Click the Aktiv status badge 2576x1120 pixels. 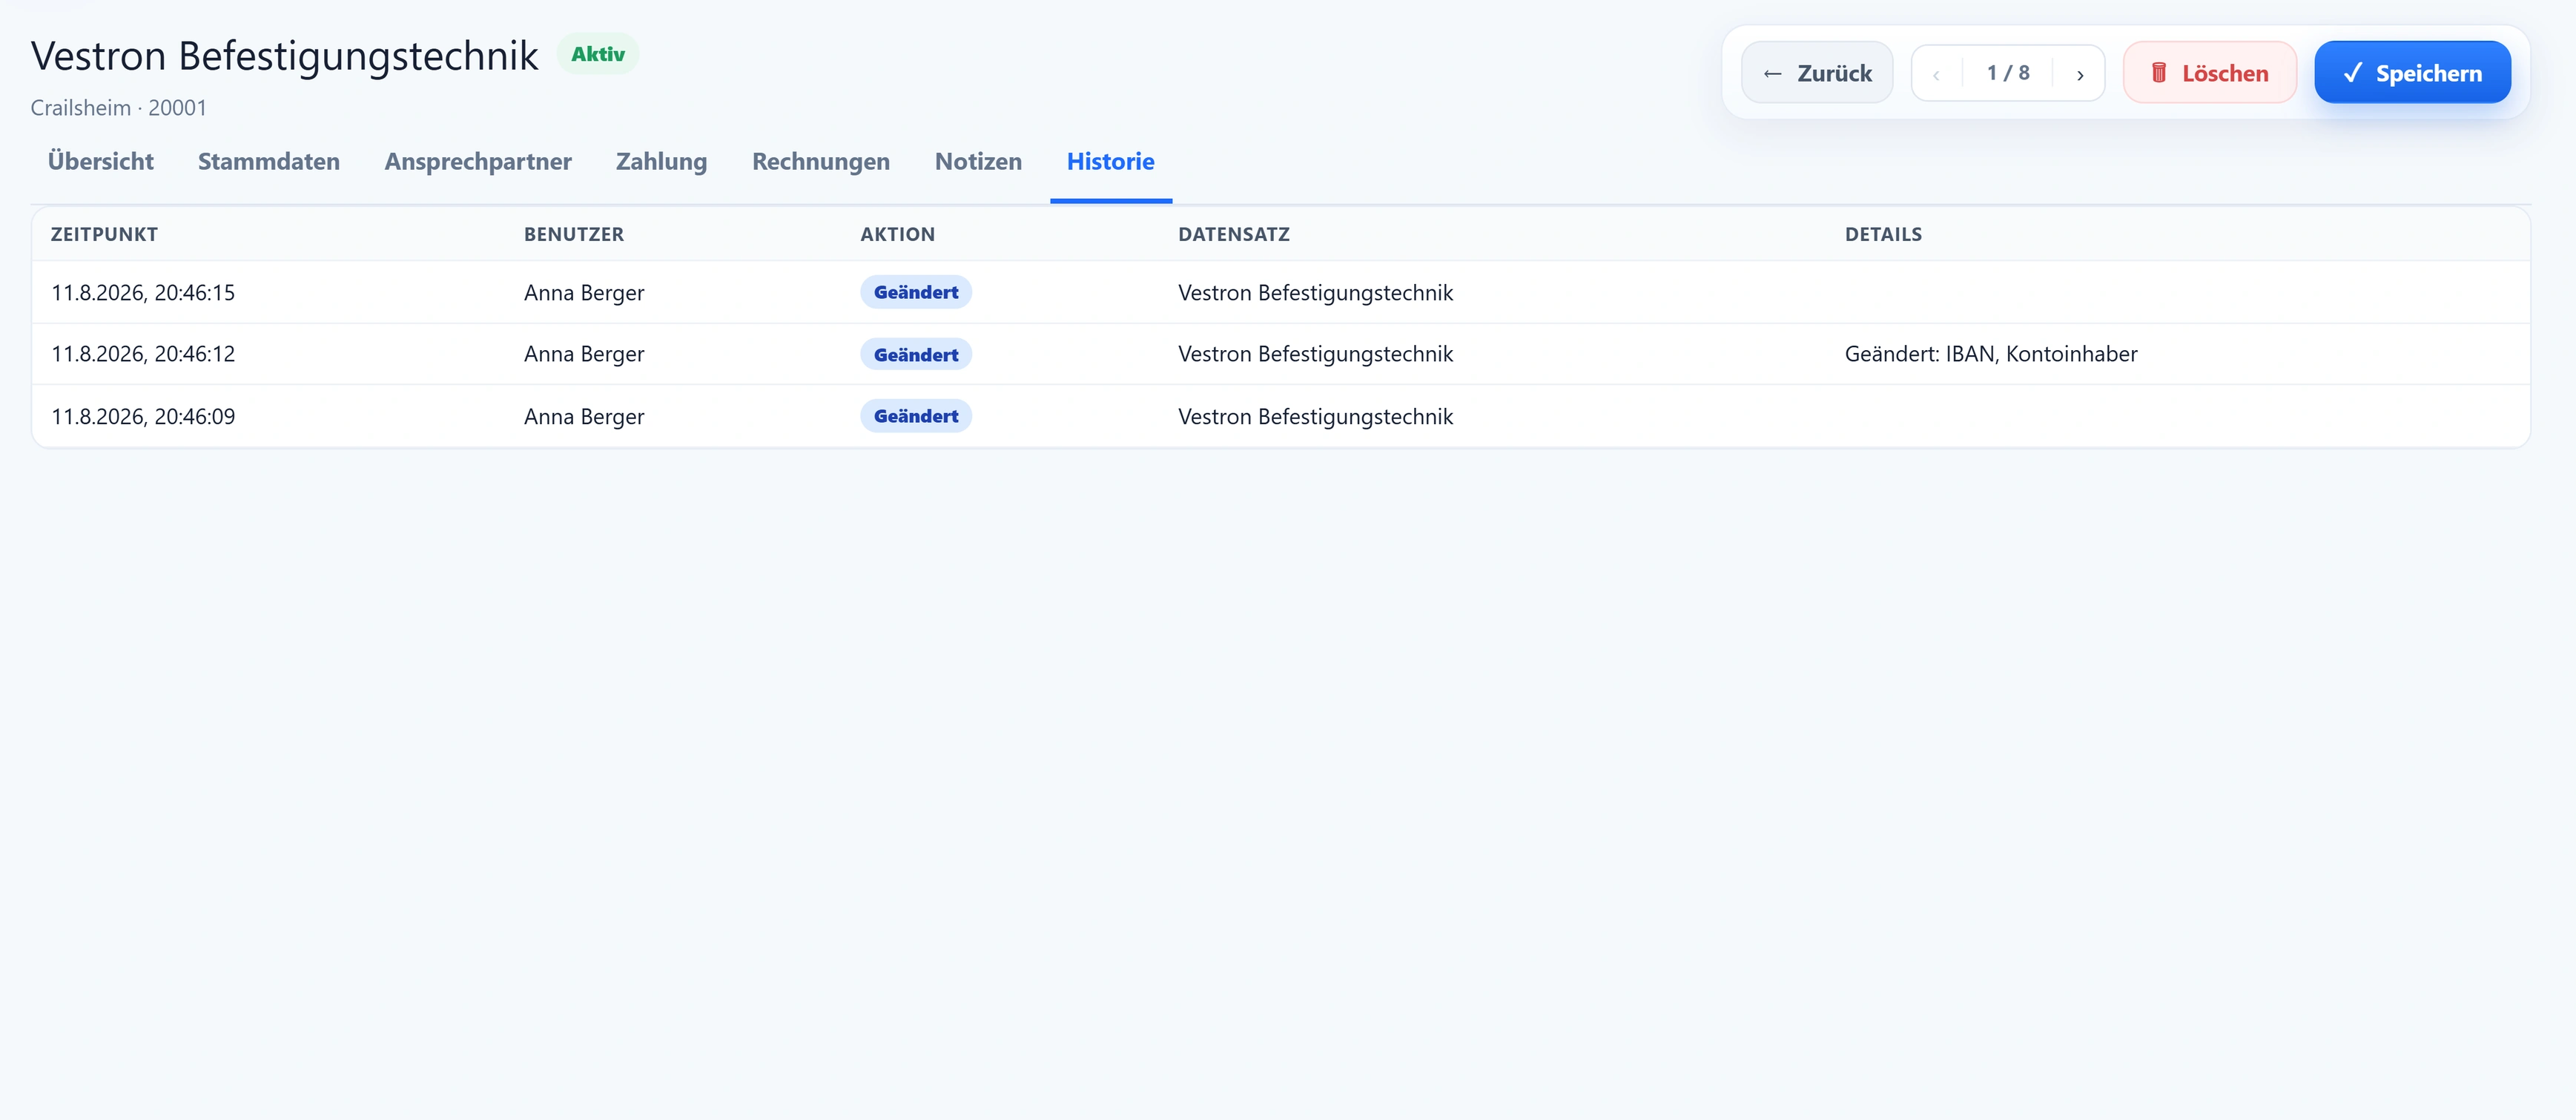tap(598, 54)
